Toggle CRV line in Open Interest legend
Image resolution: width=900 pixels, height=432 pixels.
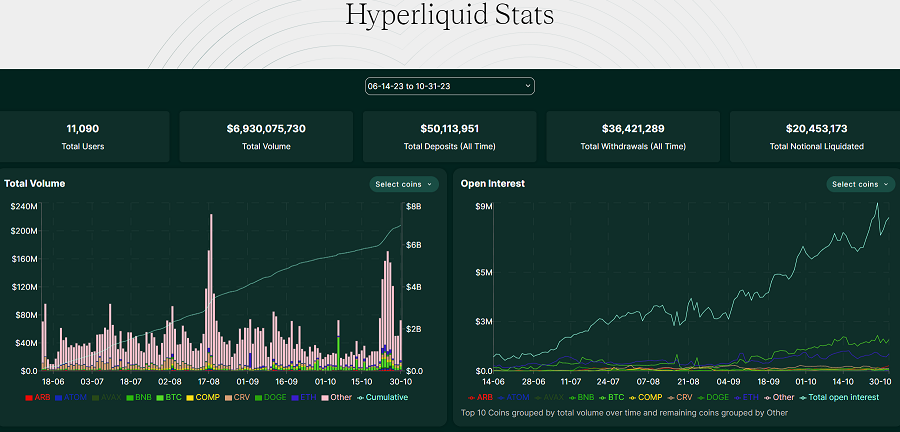pyautogui.click(x=679, y=397)
